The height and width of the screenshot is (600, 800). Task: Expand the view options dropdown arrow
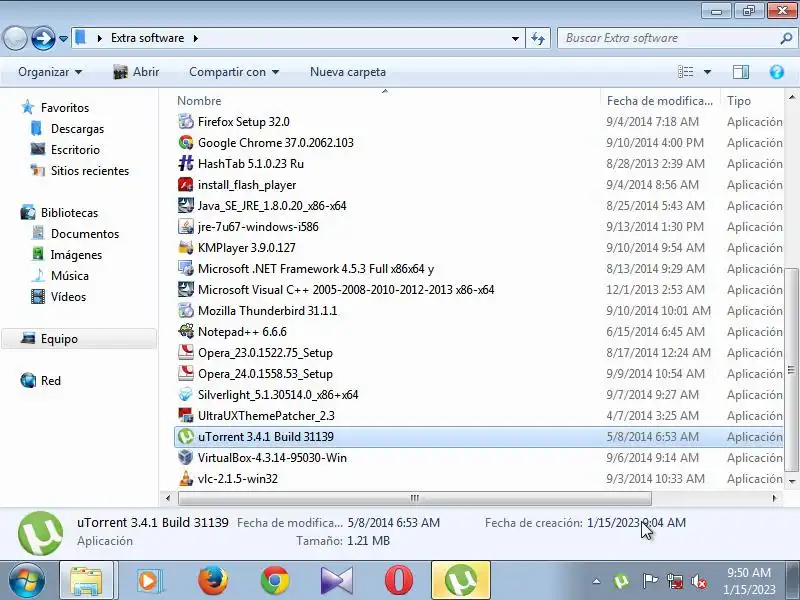click(x=707, y=72)
